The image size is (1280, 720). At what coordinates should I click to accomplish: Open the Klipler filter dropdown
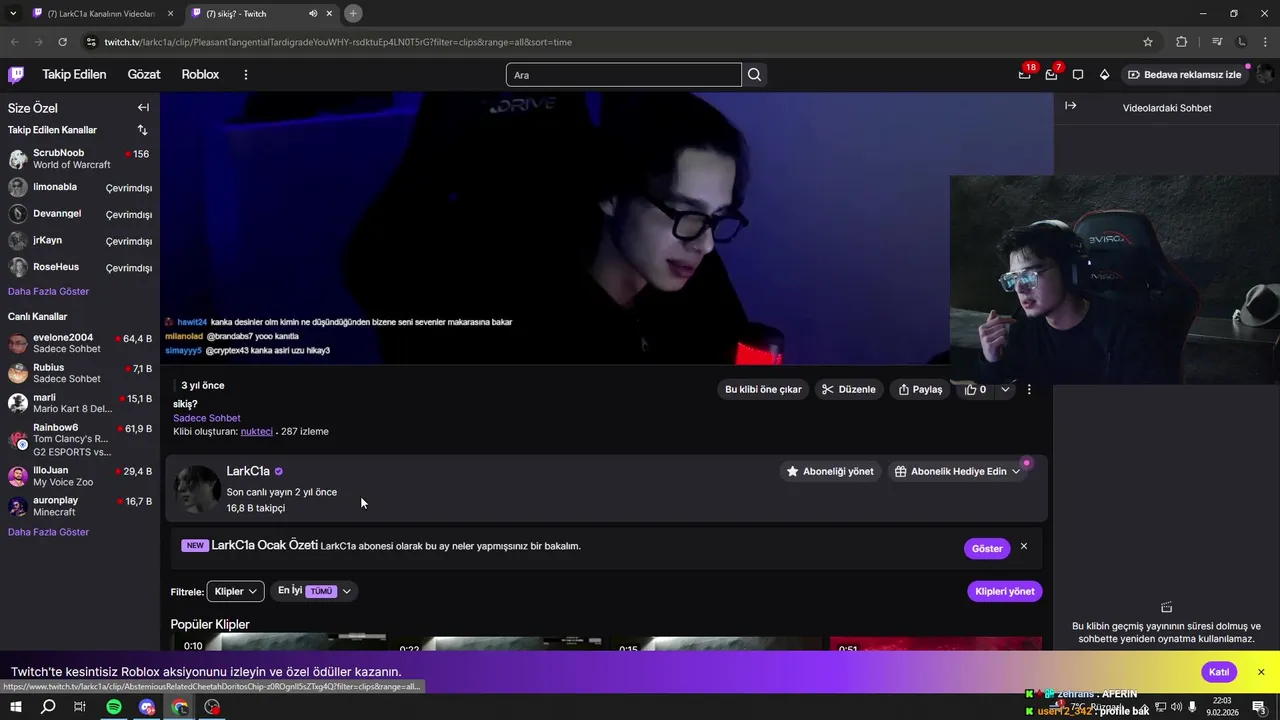pyautogui.click(x=235, y=591)
